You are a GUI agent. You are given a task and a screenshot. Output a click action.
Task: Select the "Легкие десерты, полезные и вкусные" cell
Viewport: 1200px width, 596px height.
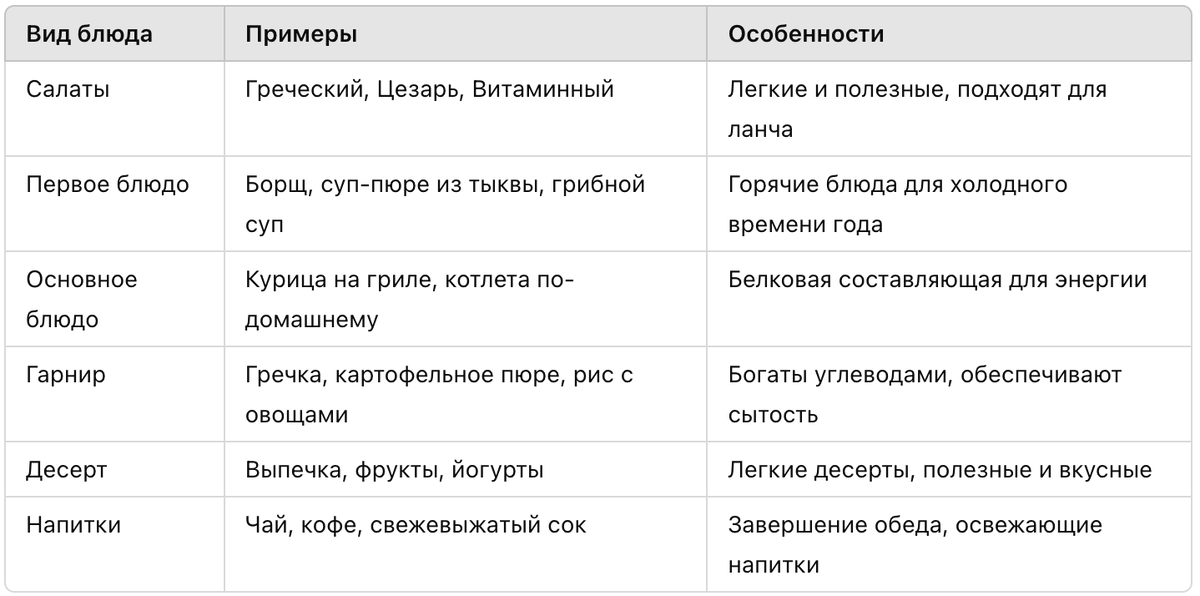point(950,470)
